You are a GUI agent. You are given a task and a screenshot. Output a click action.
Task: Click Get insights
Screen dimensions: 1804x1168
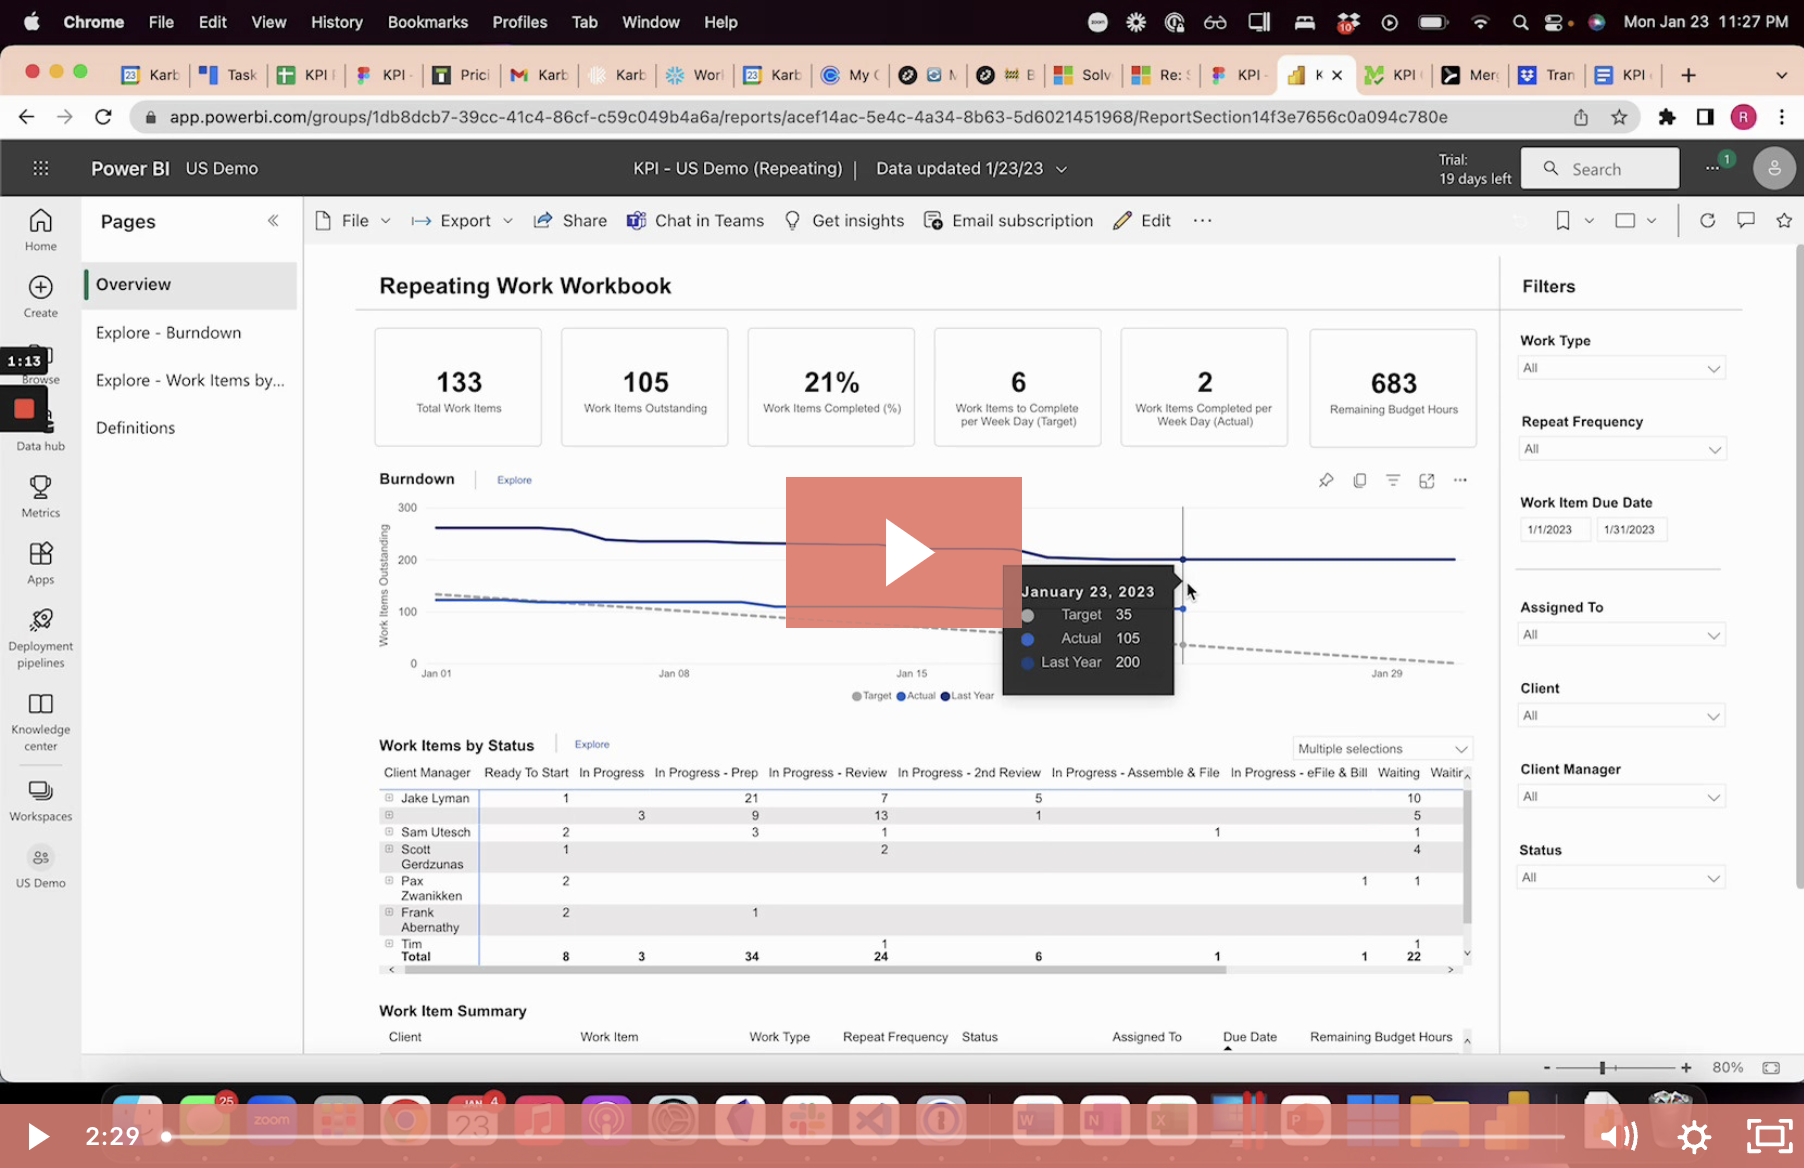844,220
